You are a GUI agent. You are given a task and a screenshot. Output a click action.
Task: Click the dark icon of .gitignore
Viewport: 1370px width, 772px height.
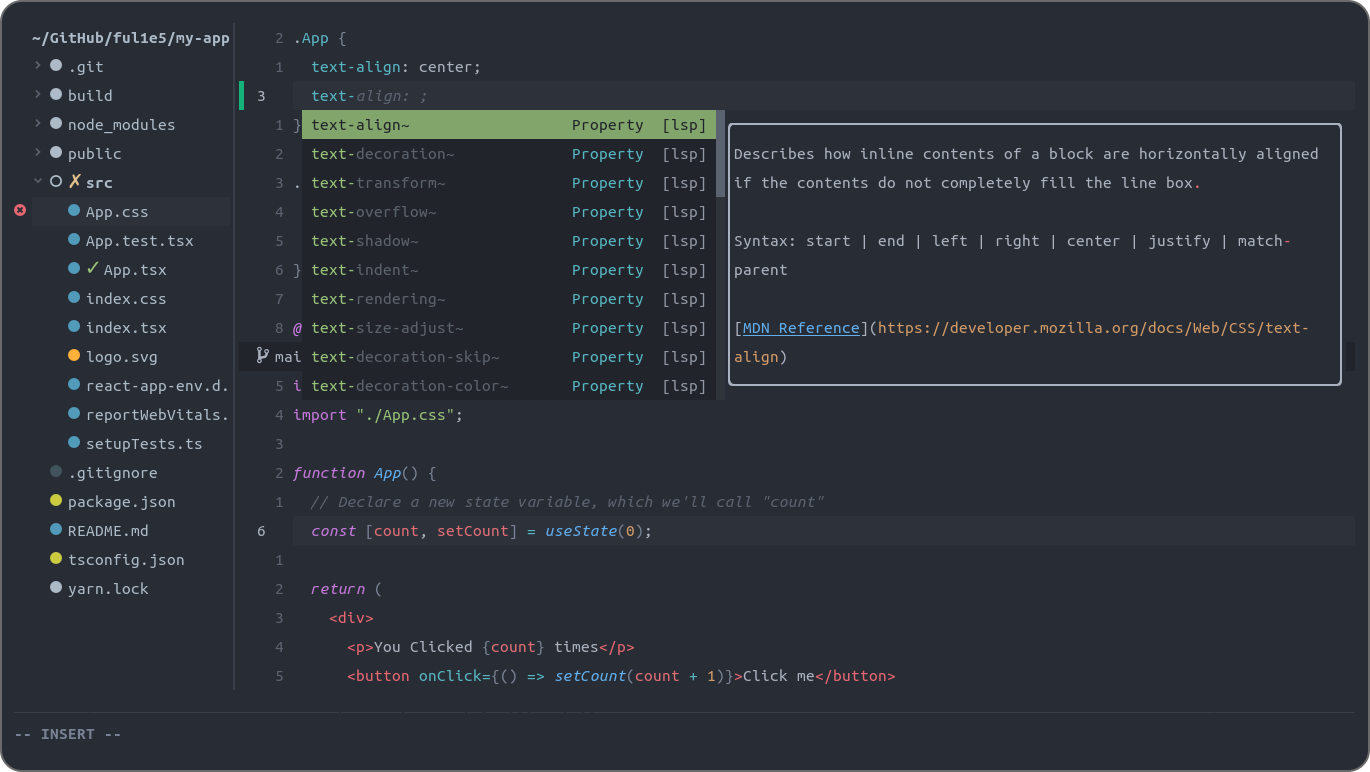click(56, 472)
